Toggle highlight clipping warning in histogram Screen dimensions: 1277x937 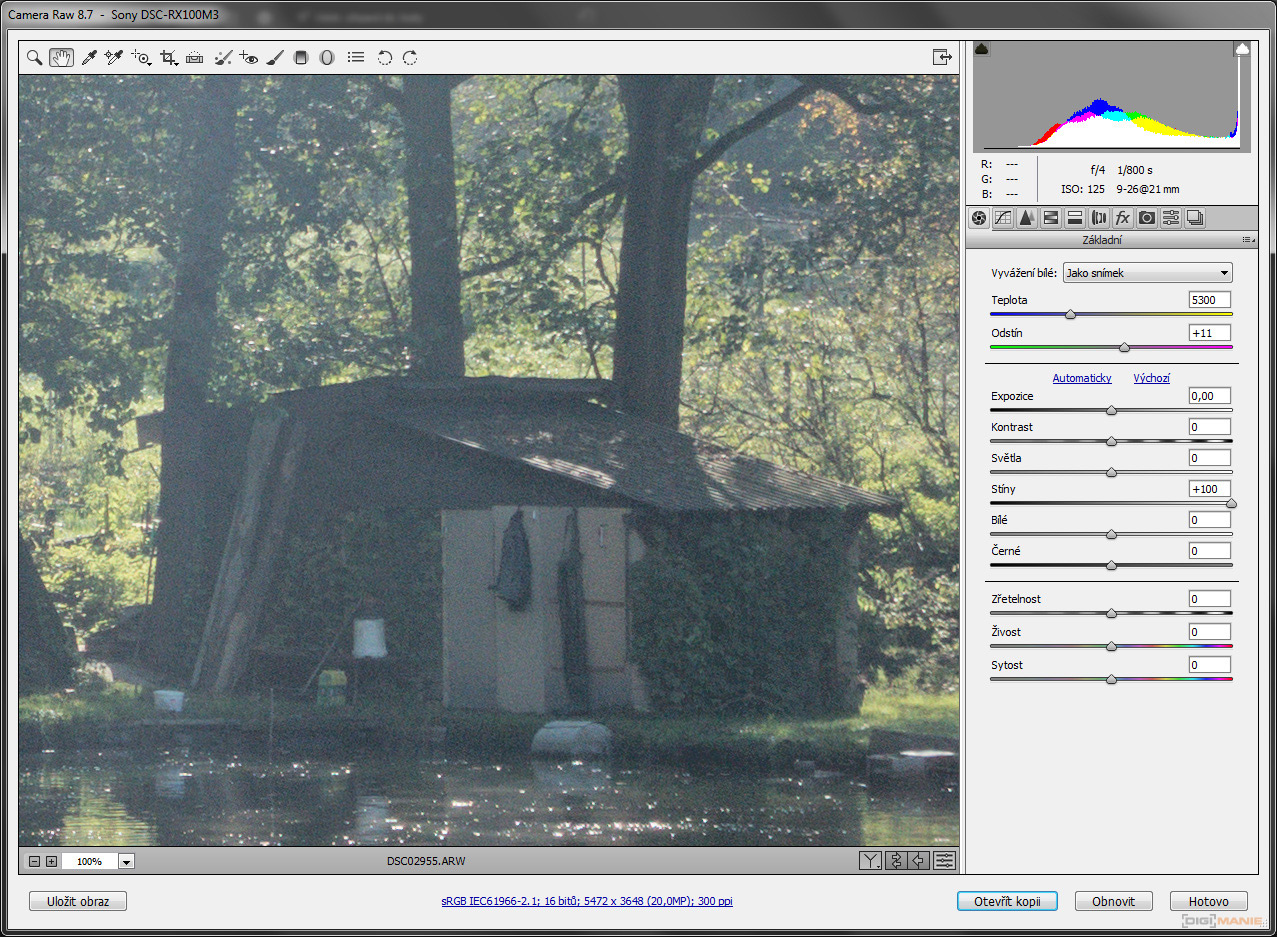click(x=1242, y=48)
